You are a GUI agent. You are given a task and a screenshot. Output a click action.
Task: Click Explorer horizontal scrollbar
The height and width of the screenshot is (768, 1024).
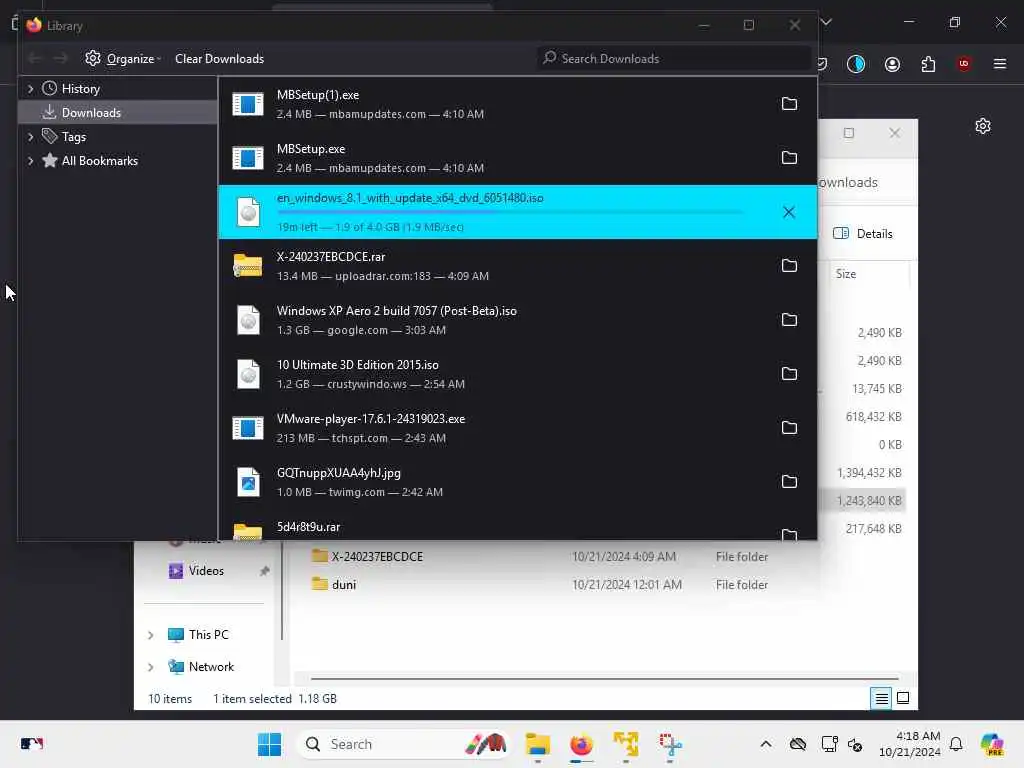pos(604,679)
